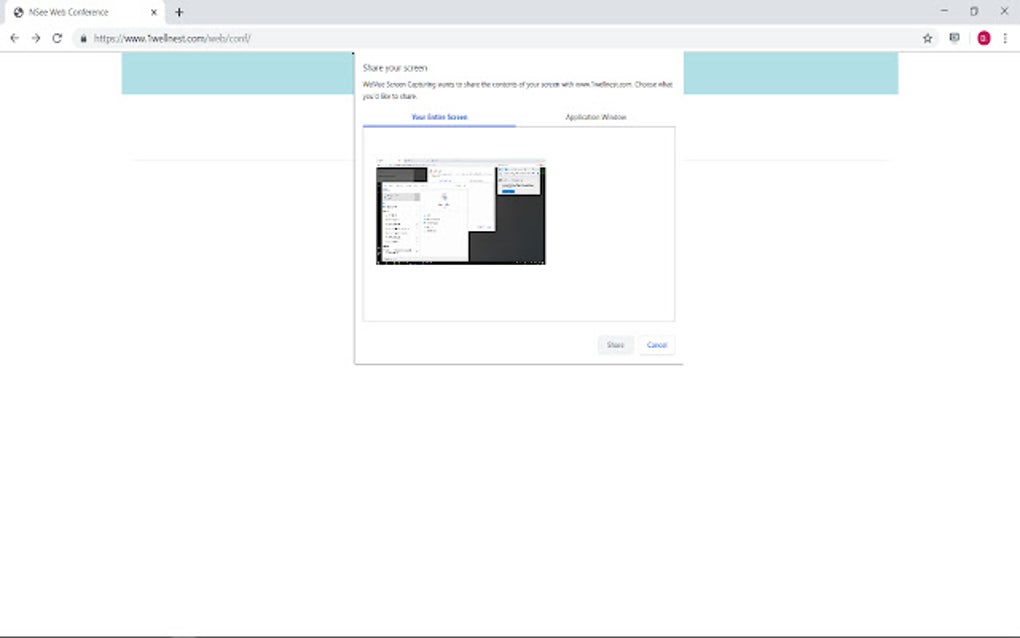
Task: Click the address bar showing 1wellnest.com
Action: click(x=170, y=38)
